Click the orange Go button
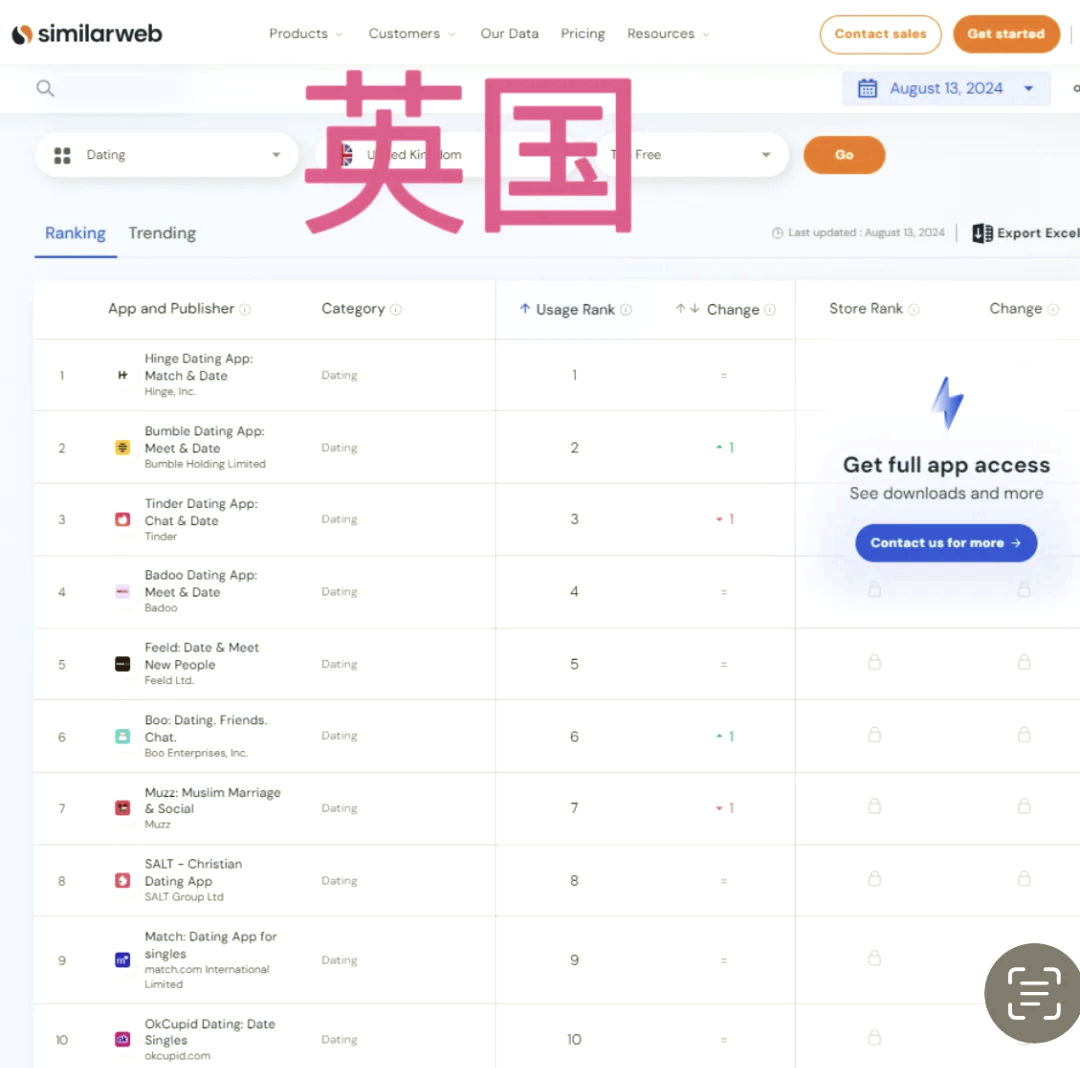The width and height of the screenshot is (1080, 1068). (x=844, y=155)
